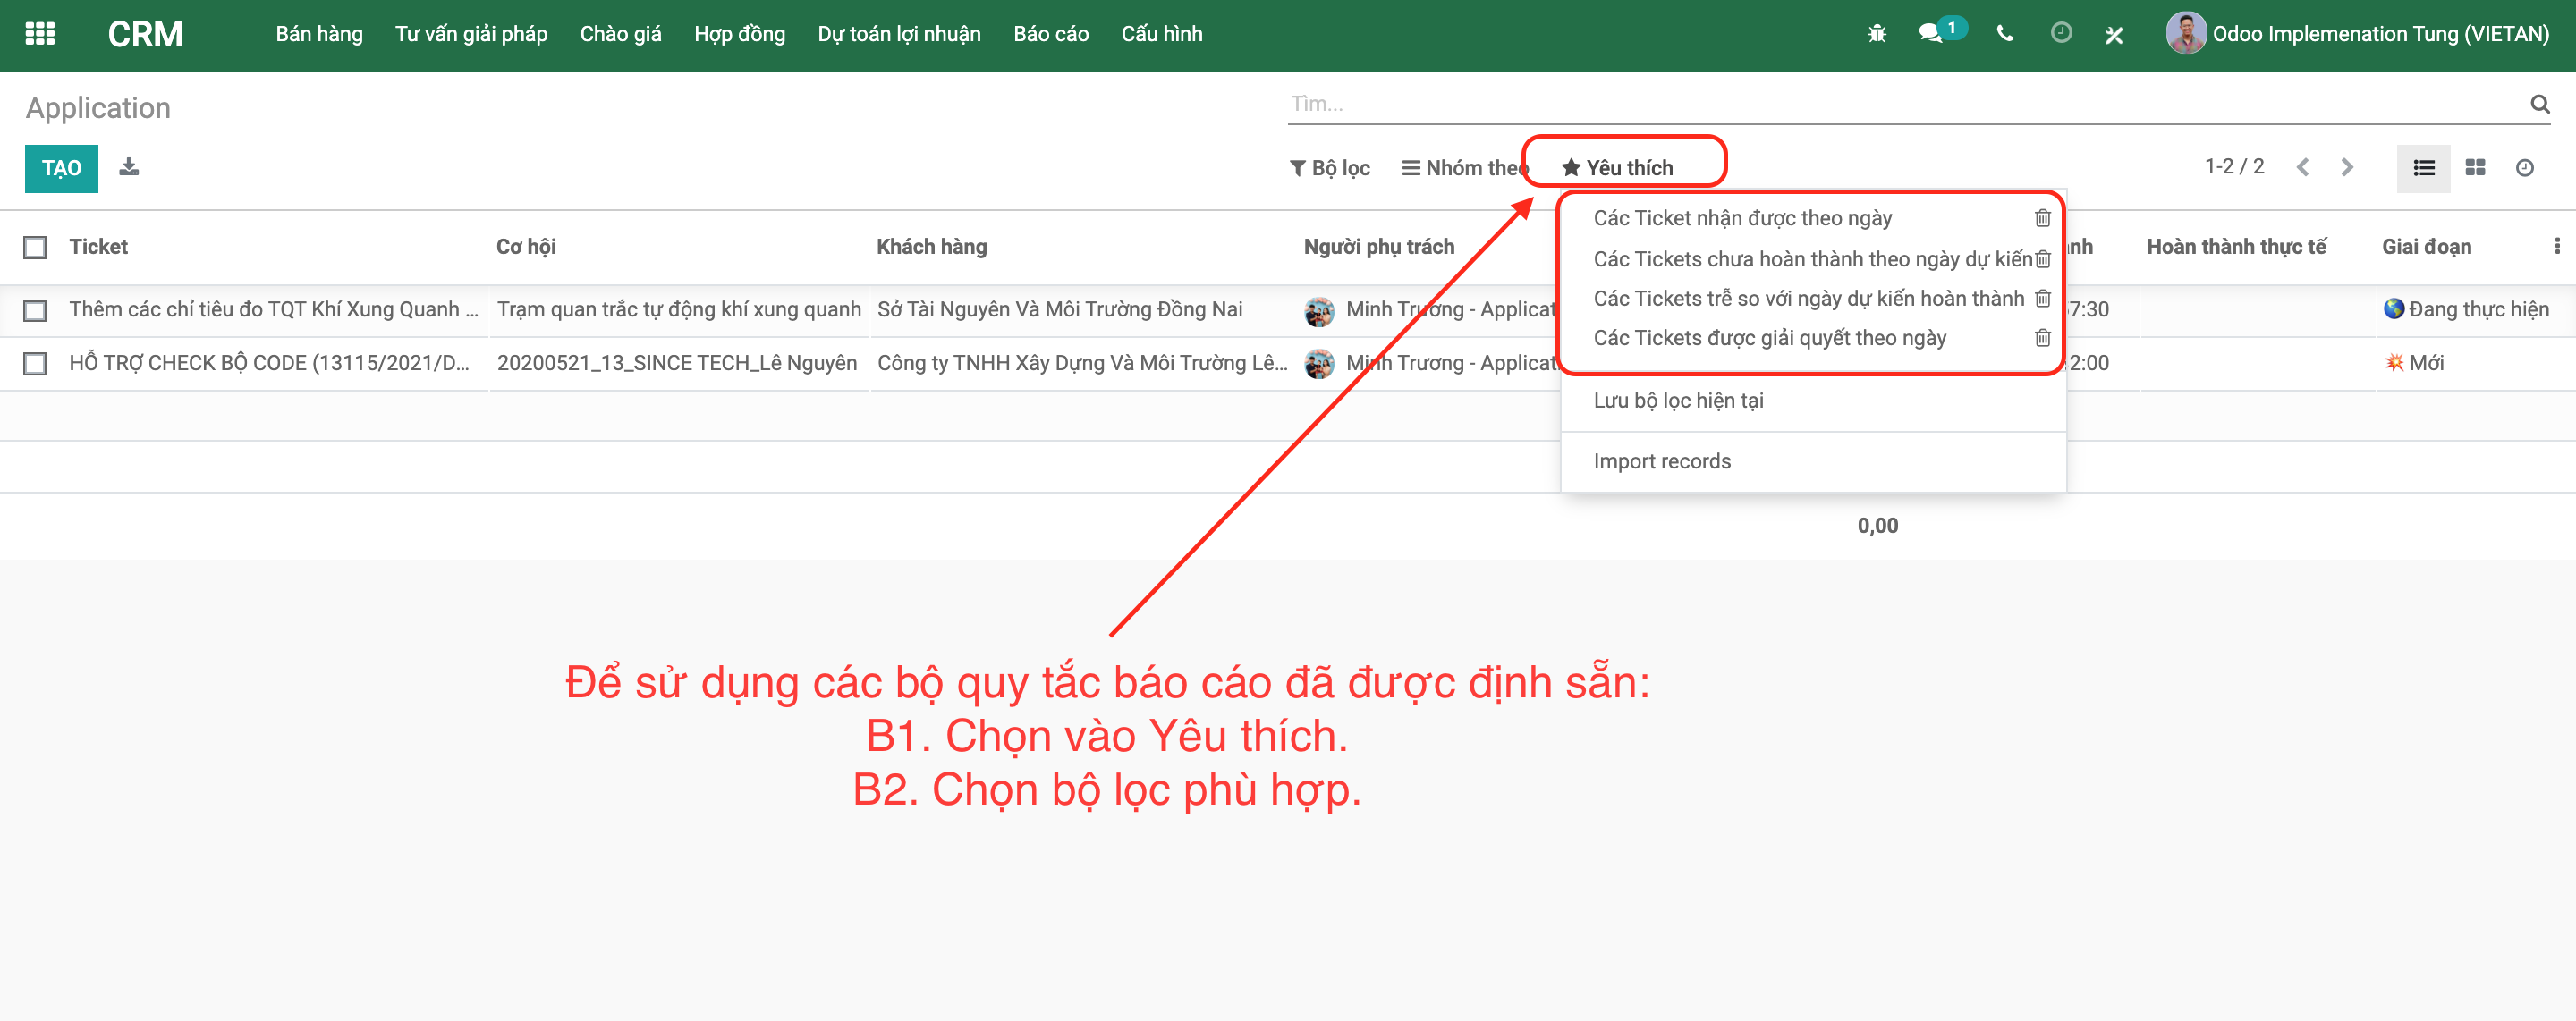The height and width of the screenshot is (1021, 2576).
Task: Select the 'HỖ TRỢ CHECK BỘ CODE' row checkbox
Action: click(35, 363)
